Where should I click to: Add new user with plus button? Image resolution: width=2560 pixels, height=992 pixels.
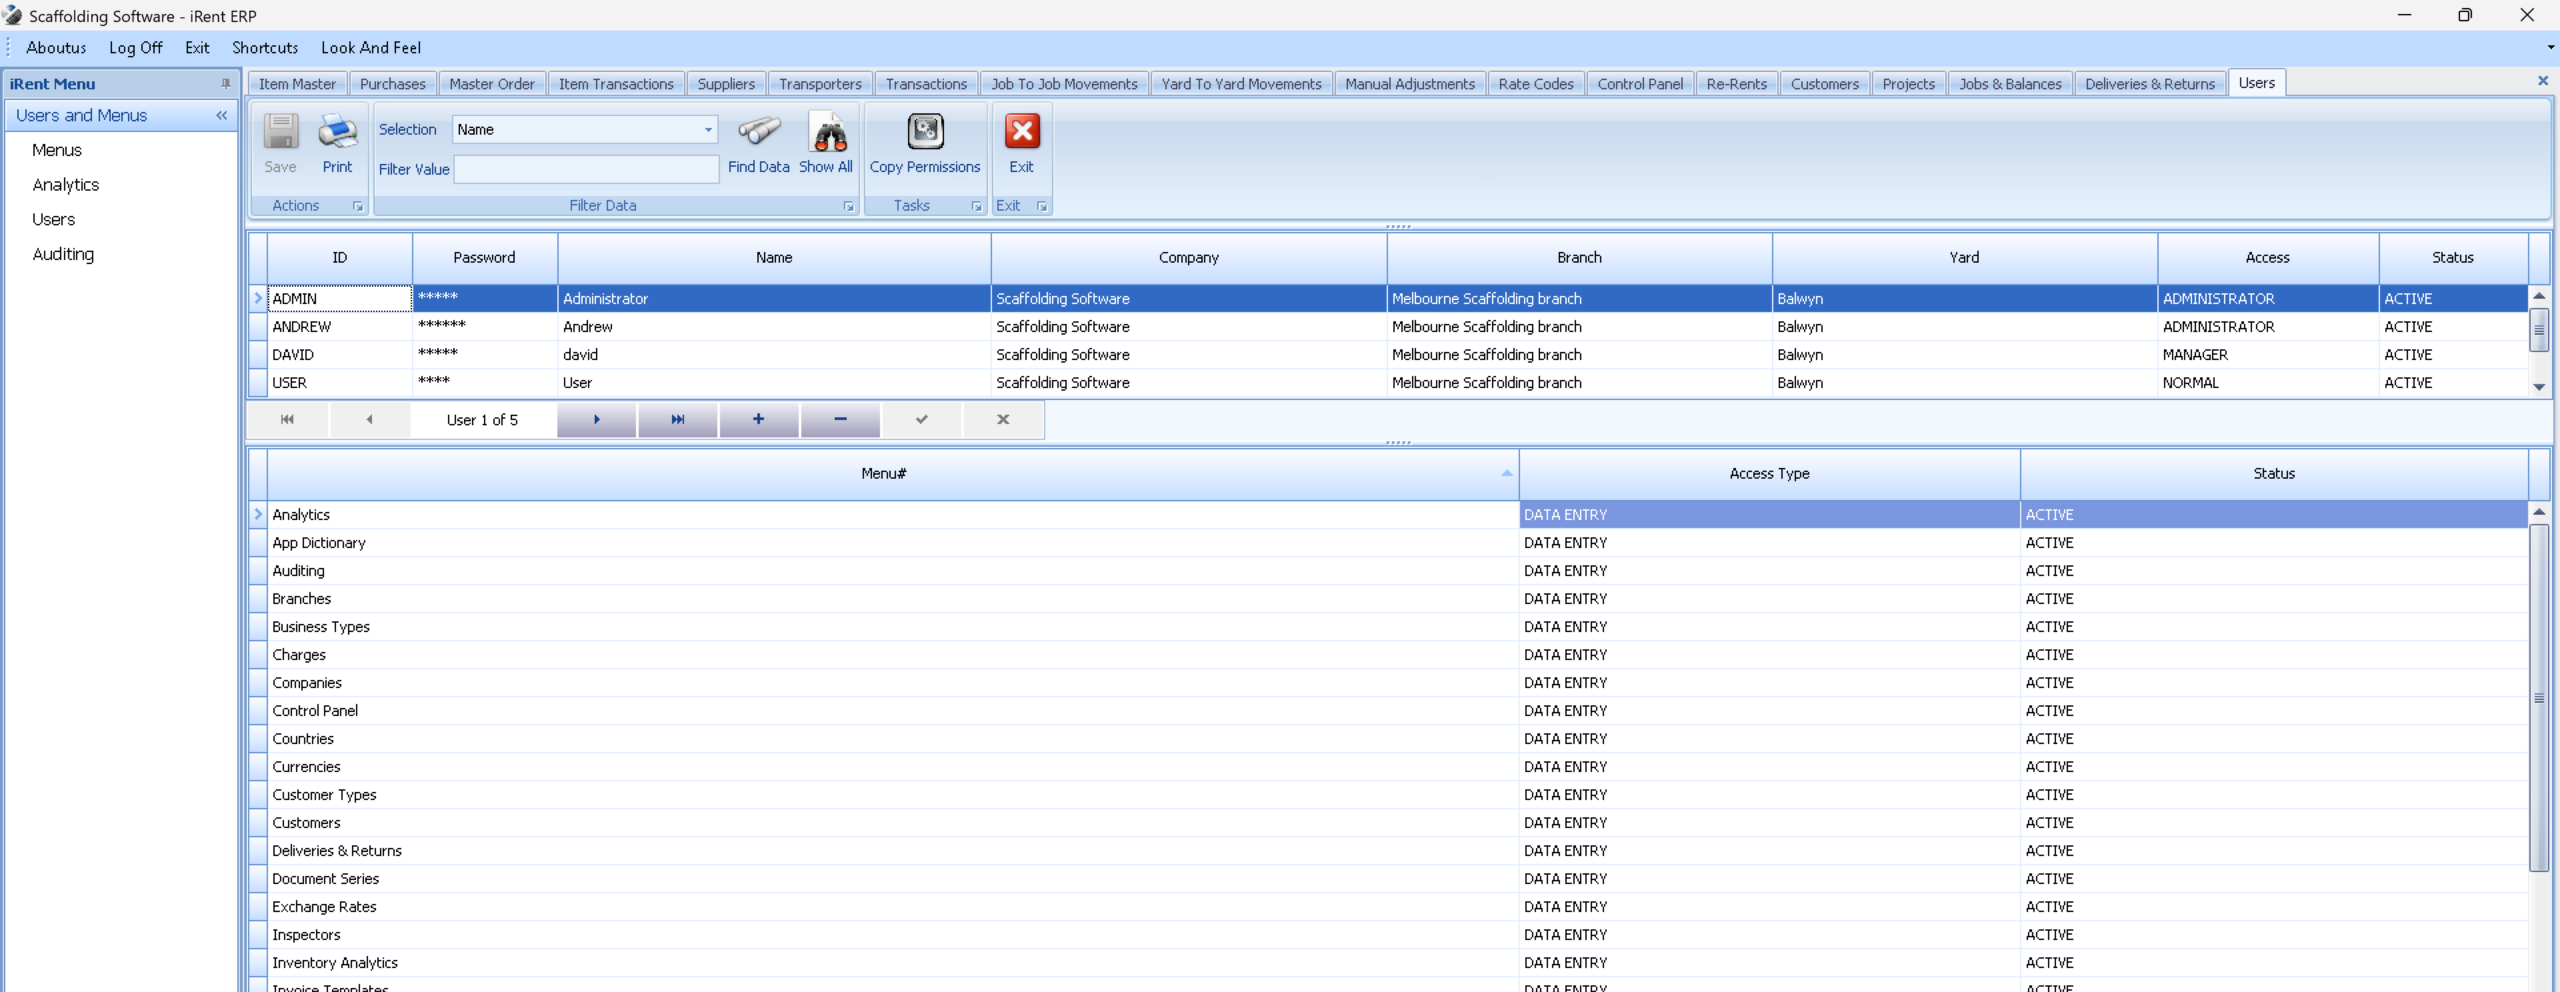click(758, 420)
